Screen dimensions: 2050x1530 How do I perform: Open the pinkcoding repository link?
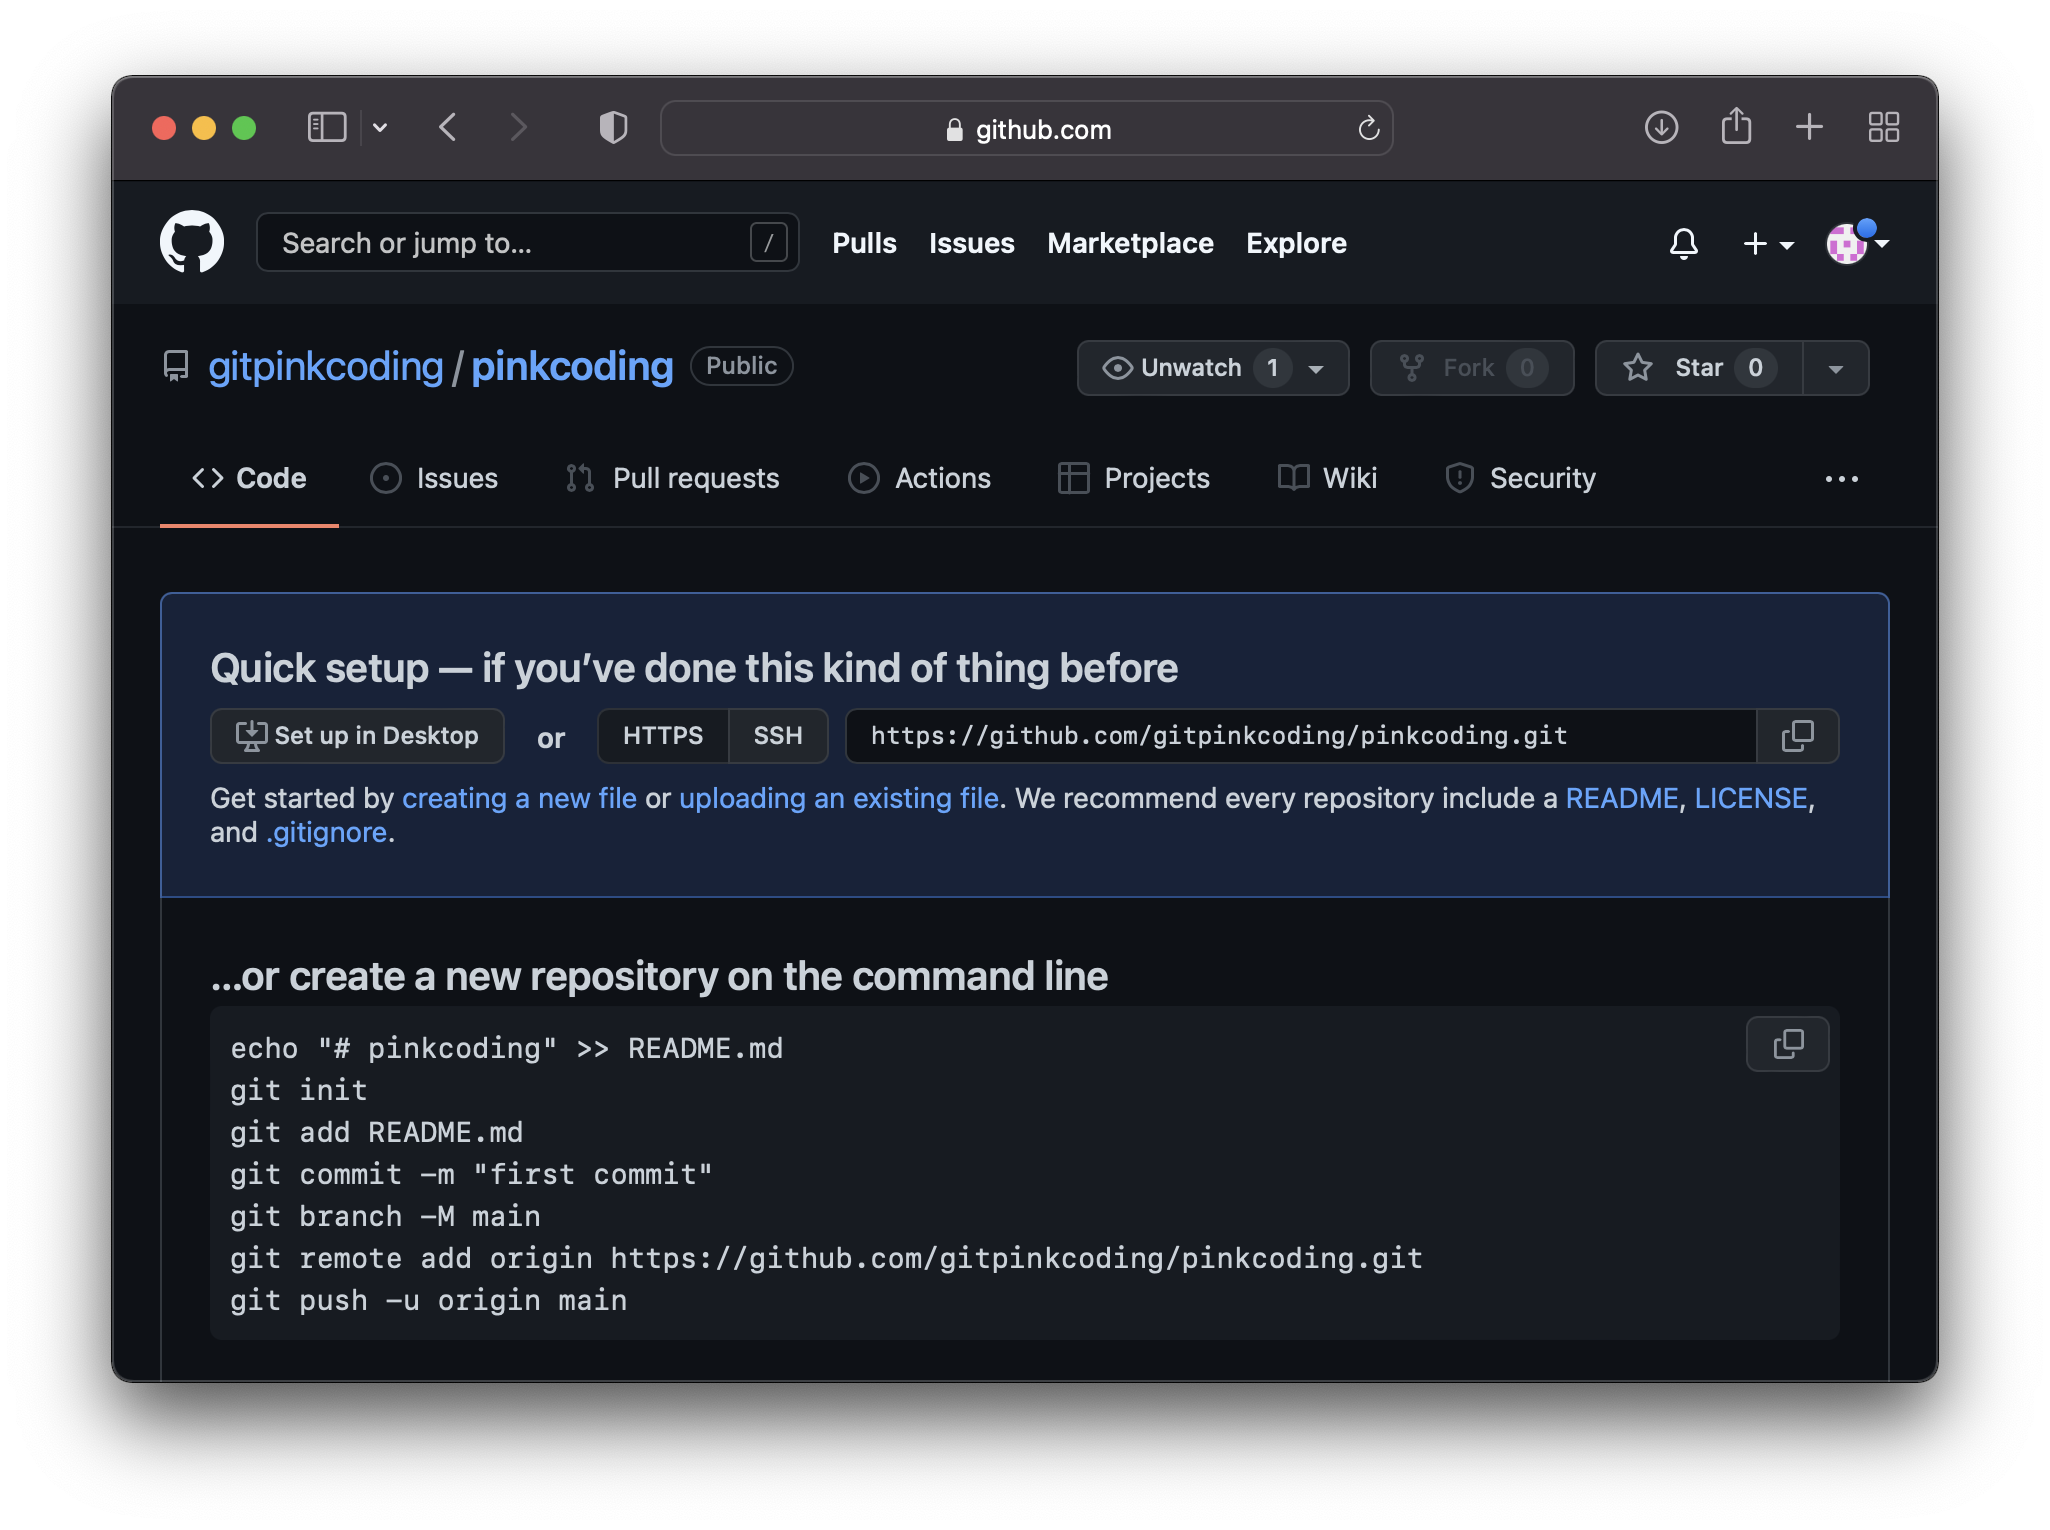pos(572,366)
